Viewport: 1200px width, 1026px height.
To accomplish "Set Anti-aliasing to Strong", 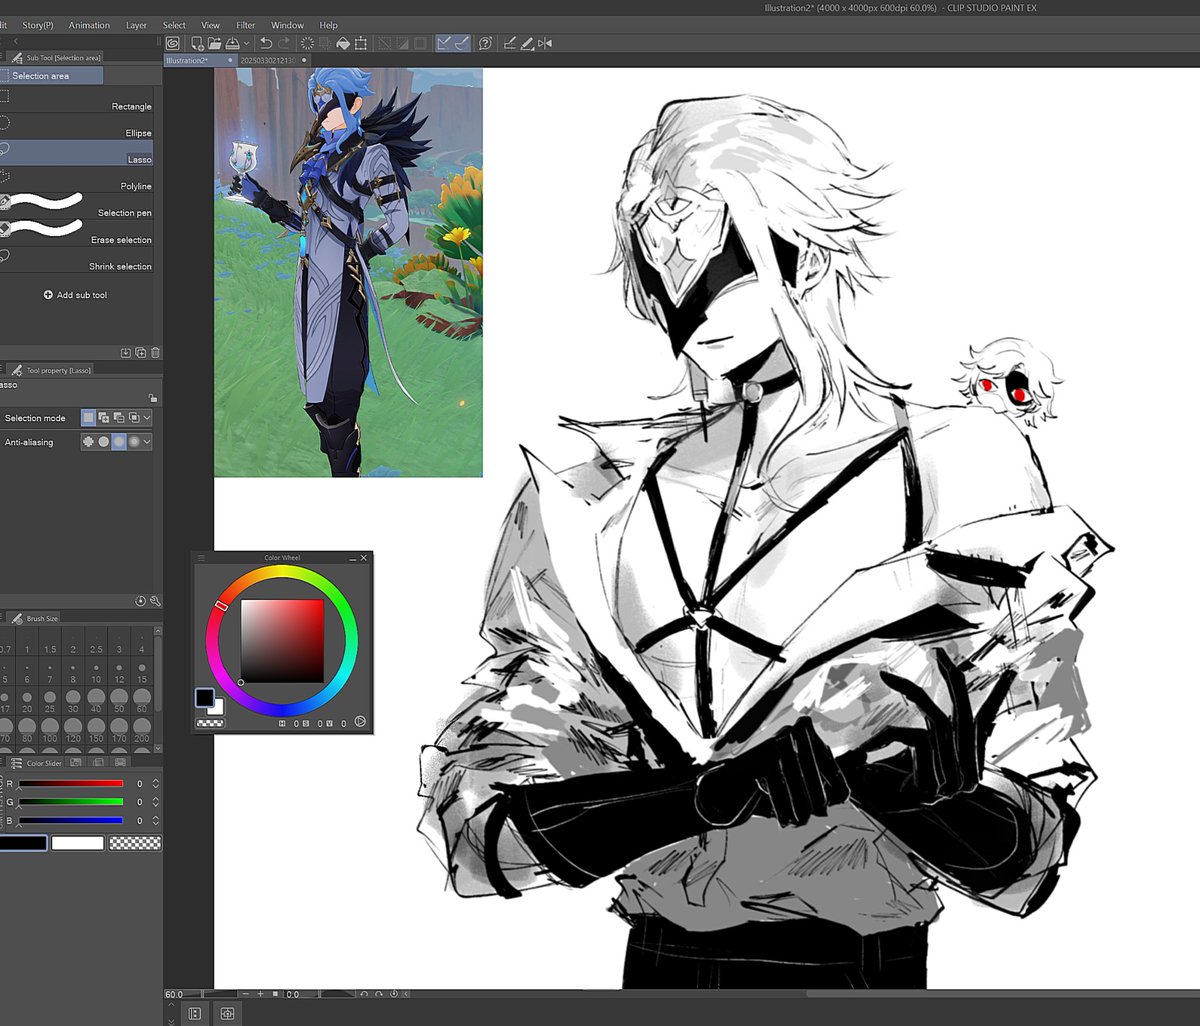I will click(x=133, y=441).
